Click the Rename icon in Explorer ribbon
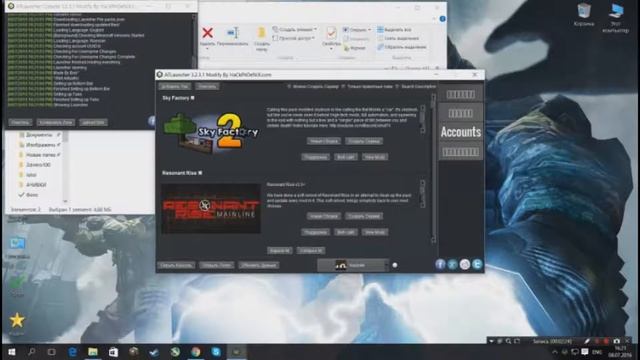Viewport: 640px width, 360px height. click(x=233, y=32)
